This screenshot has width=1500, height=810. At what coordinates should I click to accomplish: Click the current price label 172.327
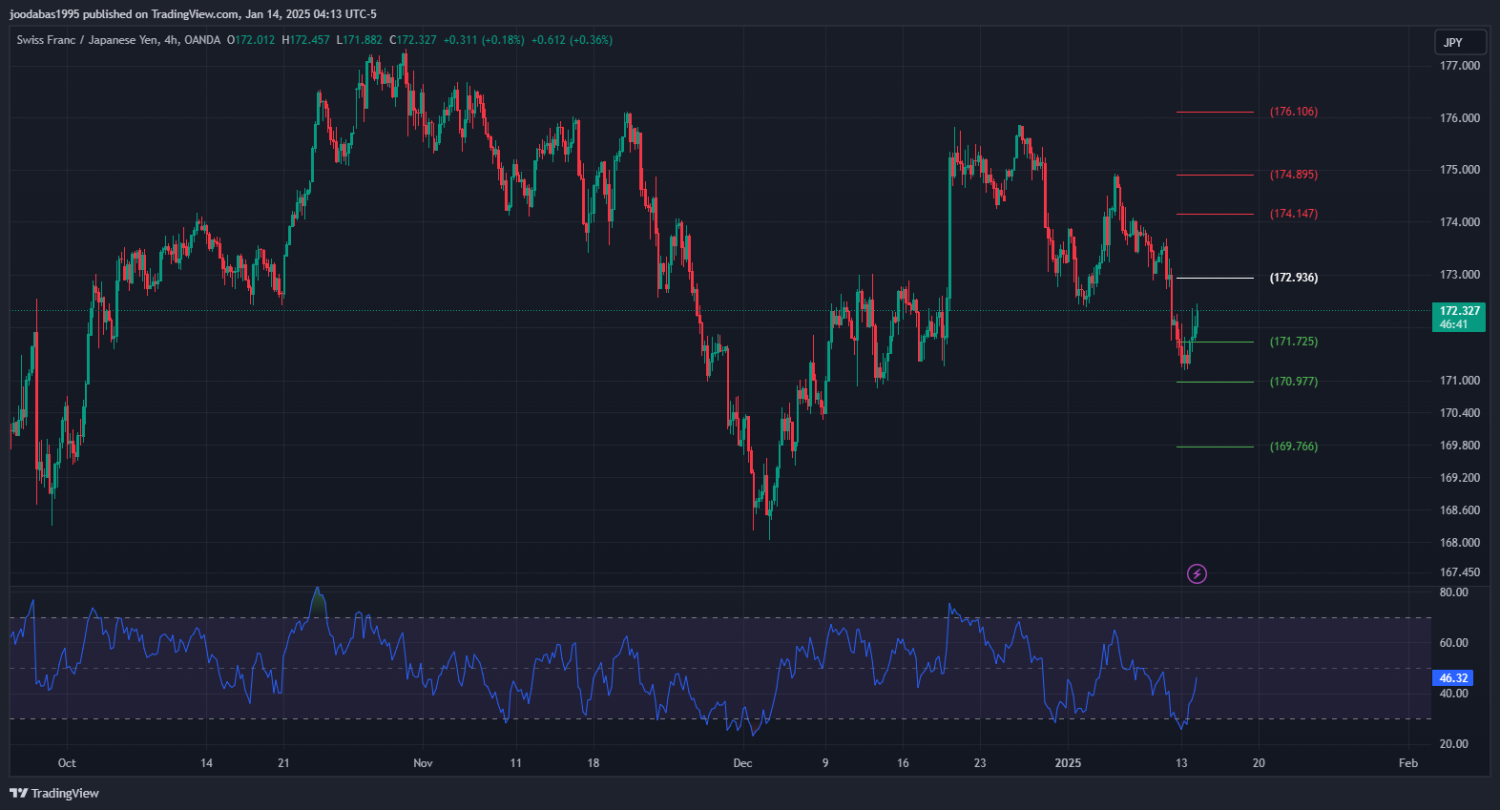1456,311
